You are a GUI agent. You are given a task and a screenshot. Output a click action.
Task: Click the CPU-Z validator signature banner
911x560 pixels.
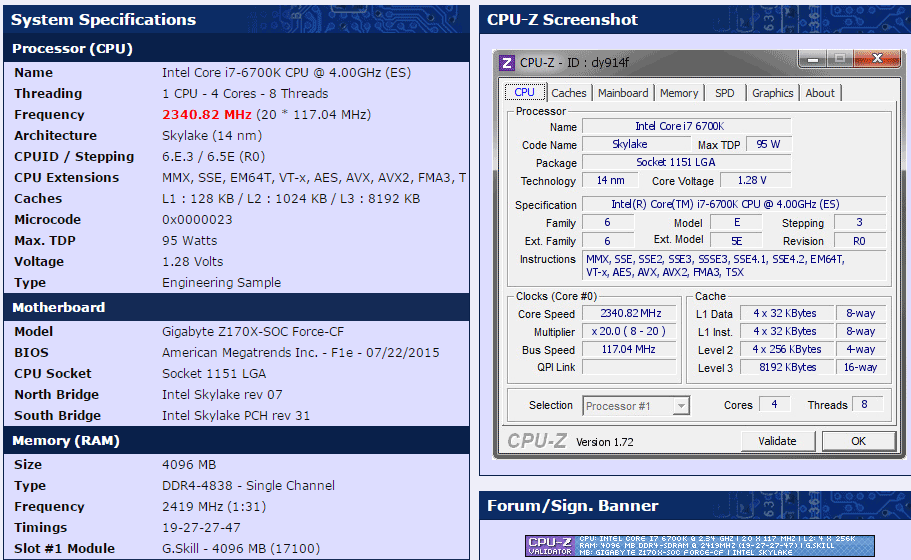pyautogui.click(x=700, y=546)
